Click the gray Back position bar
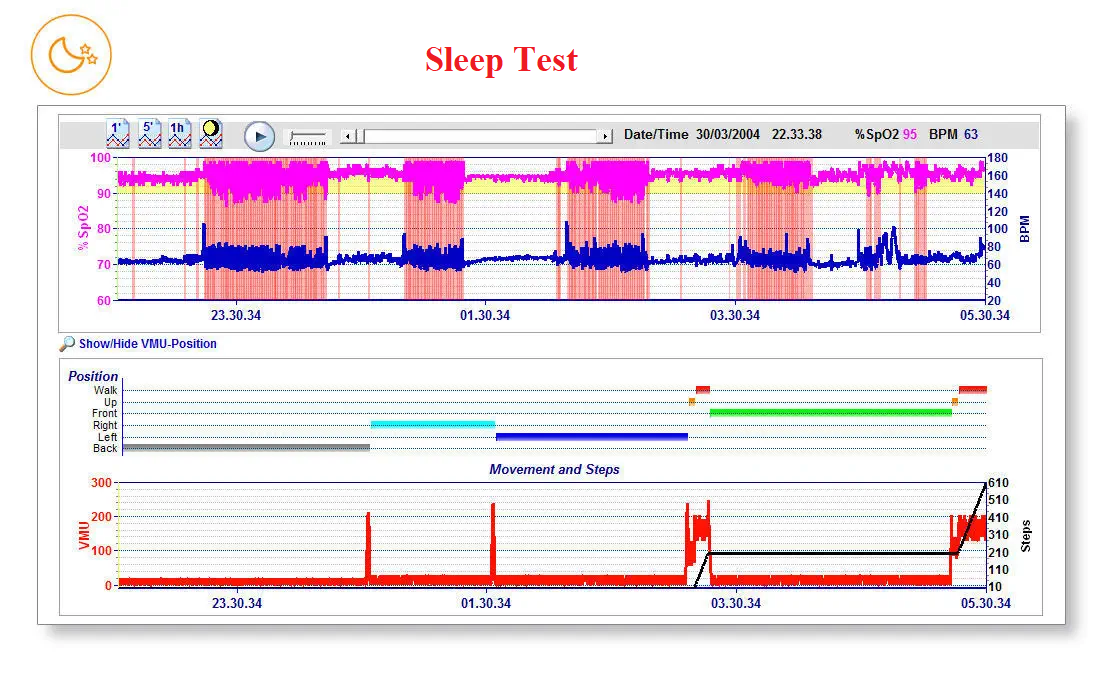This screenshot has height=700, width=1100. pyautogui.click(x=245, y=447)
